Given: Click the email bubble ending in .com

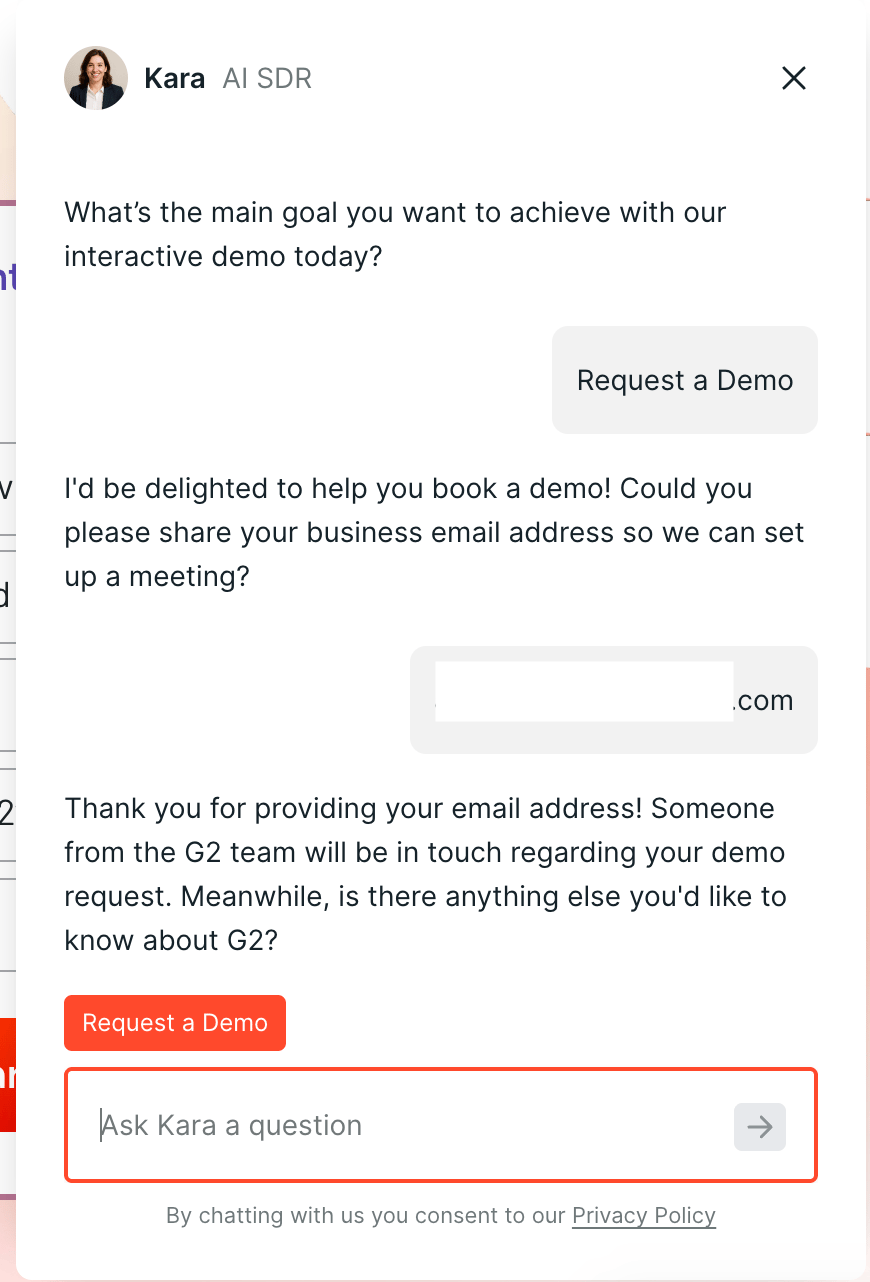Looking at the screenshot, I should pos(614,700).
